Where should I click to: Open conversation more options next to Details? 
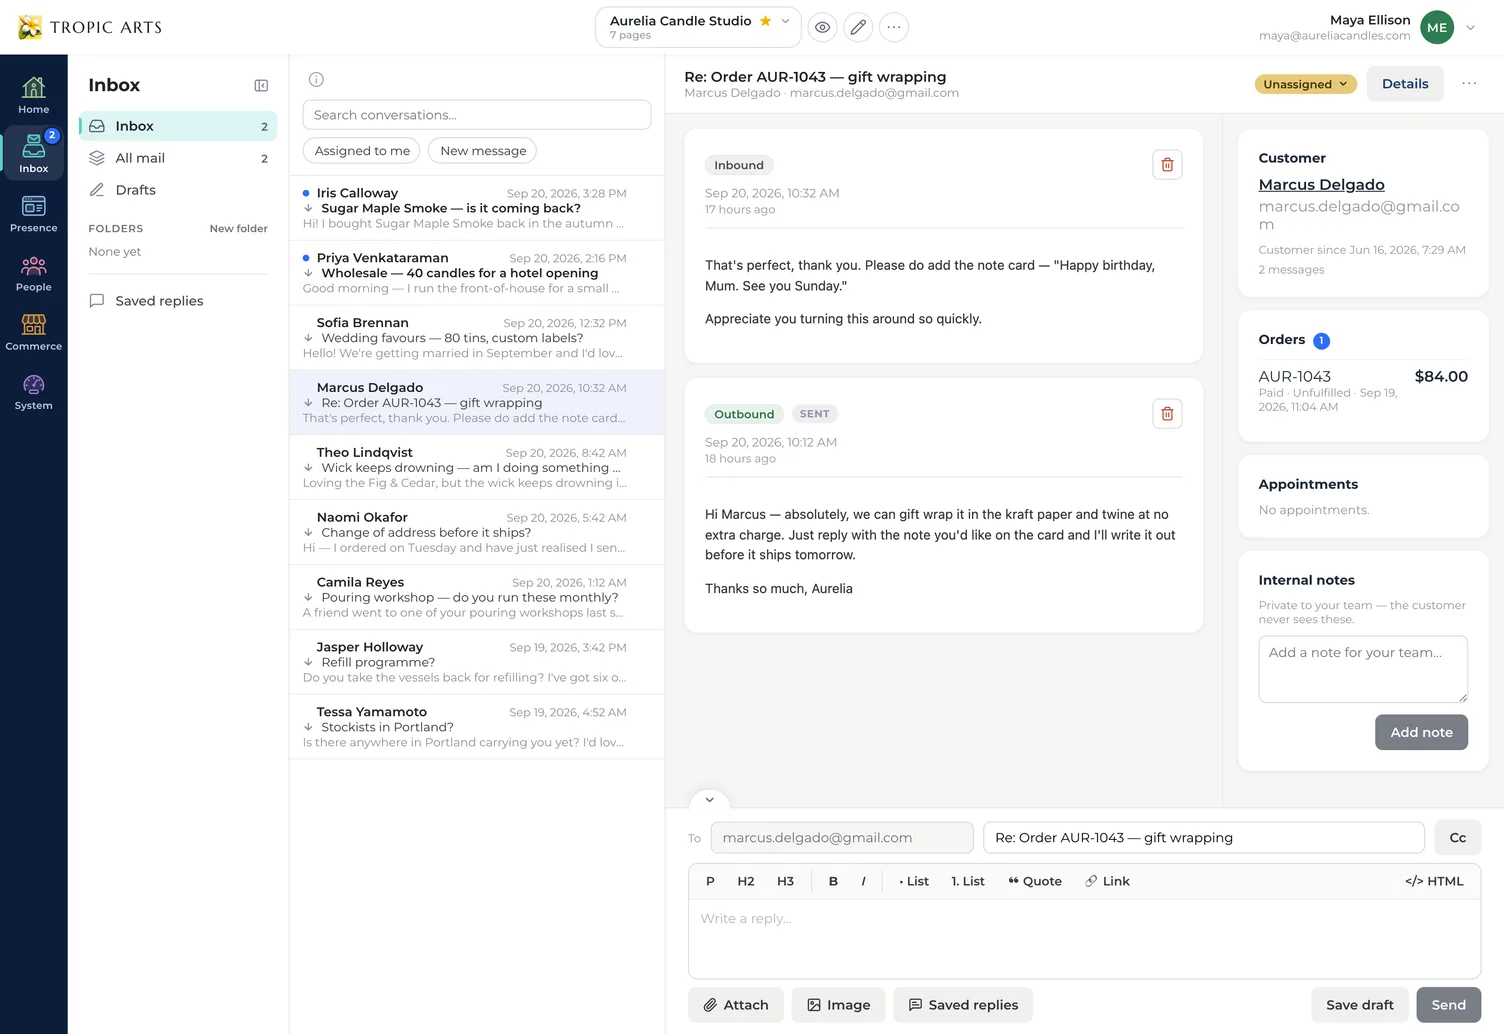(x=1469, y=84)
